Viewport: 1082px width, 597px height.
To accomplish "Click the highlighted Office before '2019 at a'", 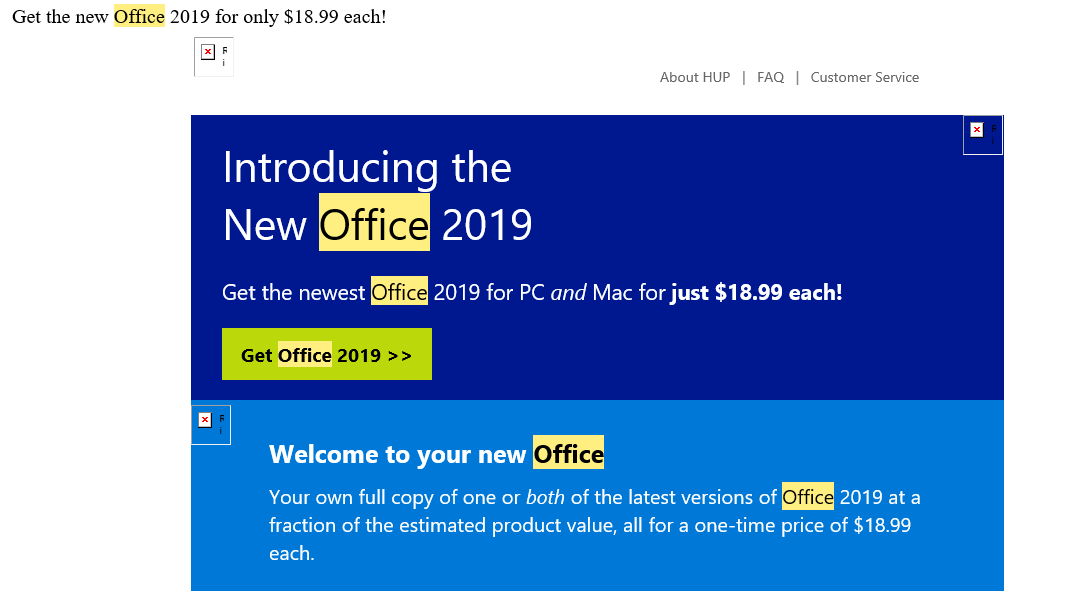I will click(807, 497).
